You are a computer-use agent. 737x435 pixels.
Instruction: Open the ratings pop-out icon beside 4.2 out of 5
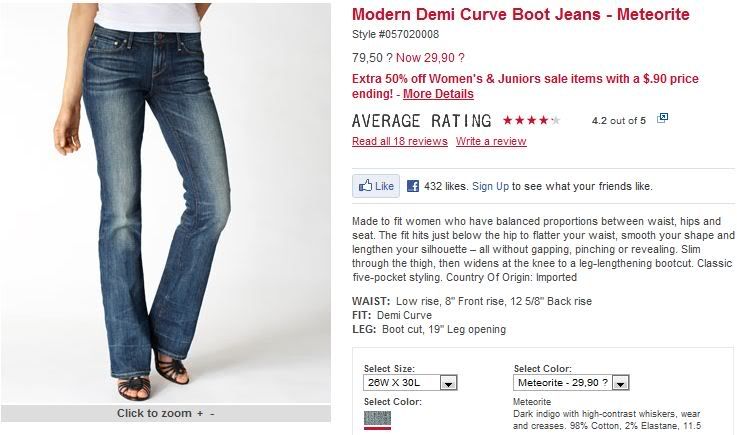pyautogui.click(x=662, y=118)
